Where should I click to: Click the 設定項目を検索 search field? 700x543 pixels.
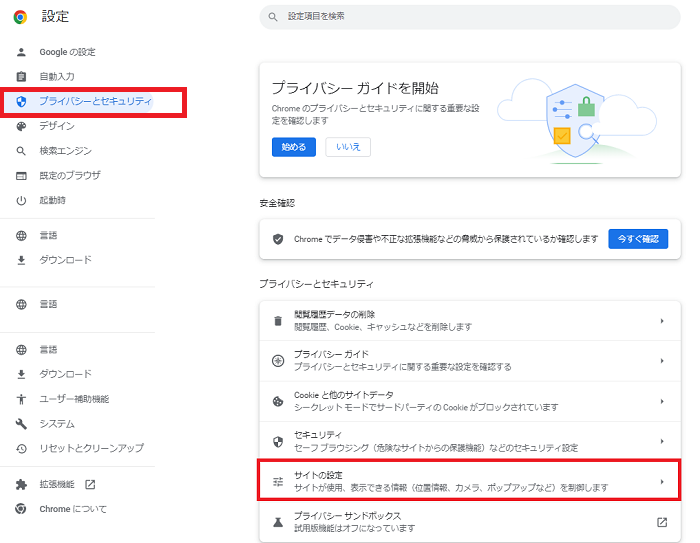pos(470,17)
